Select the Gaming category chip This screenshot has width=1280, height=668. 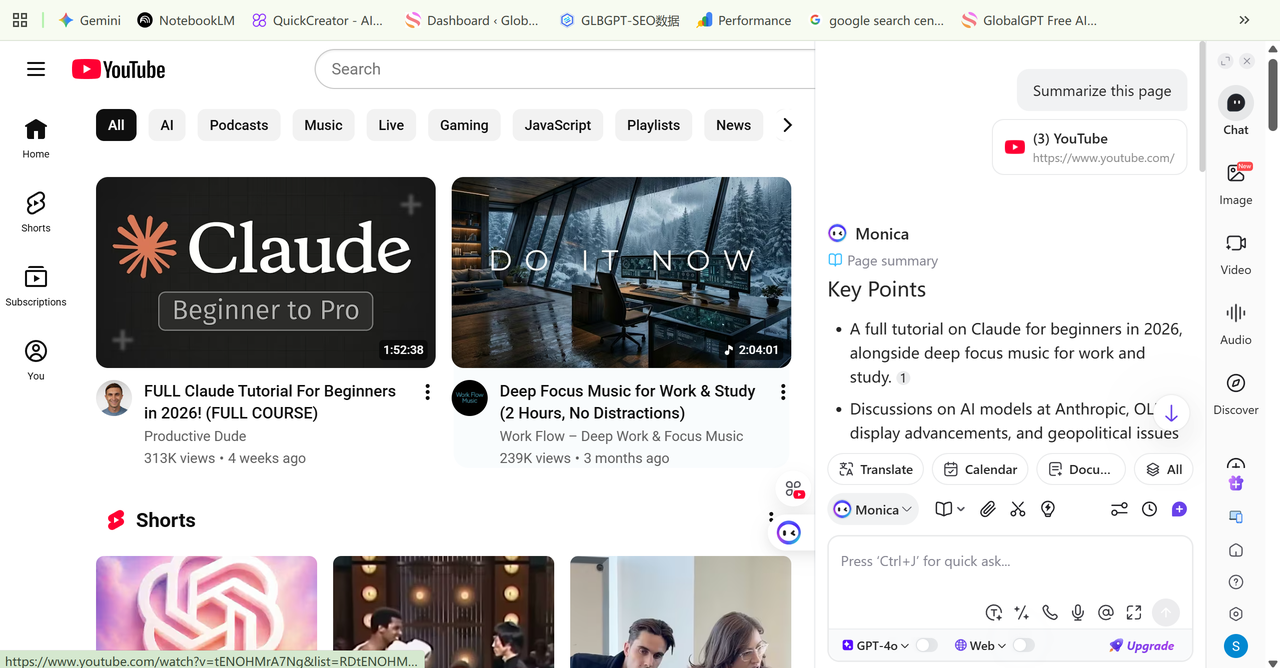[464, 125]
